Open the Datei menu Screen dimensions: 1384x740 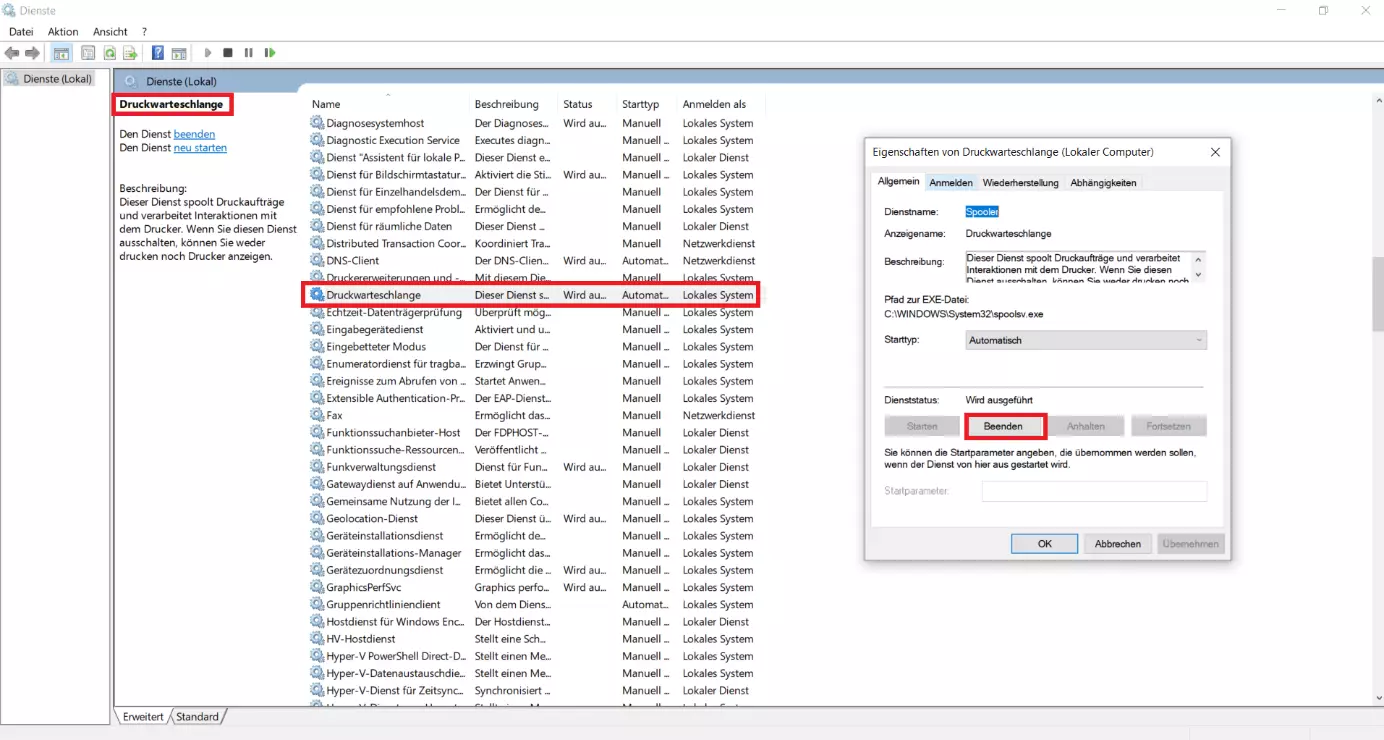21,32
